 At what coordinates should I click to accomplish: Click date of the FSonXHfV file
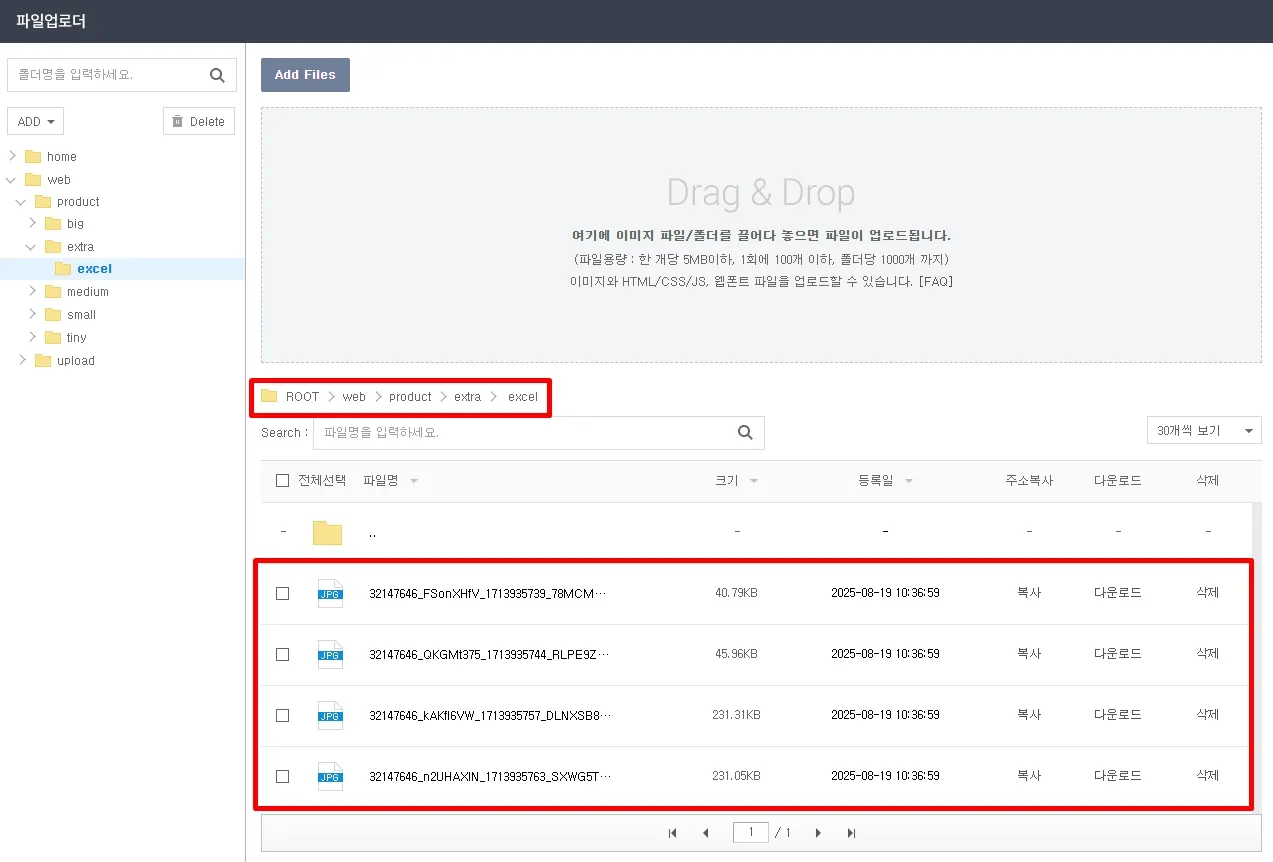tap(885, 593)
